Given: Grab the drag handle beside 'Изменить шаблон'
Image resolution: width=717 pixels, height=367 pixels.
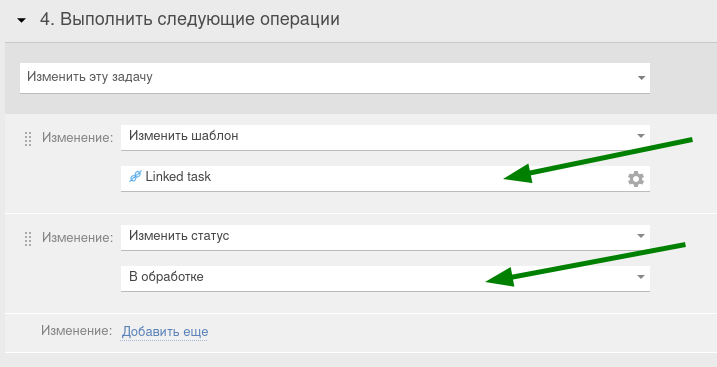Looking at the screenshot, I should 28,138.
